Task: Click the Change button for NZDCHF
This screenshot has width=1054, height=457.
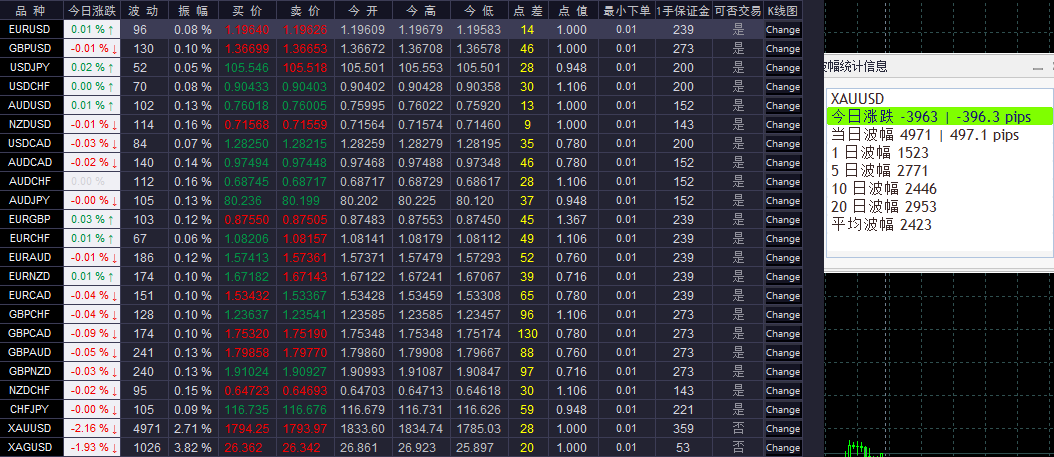Action: tap(782, 390)
